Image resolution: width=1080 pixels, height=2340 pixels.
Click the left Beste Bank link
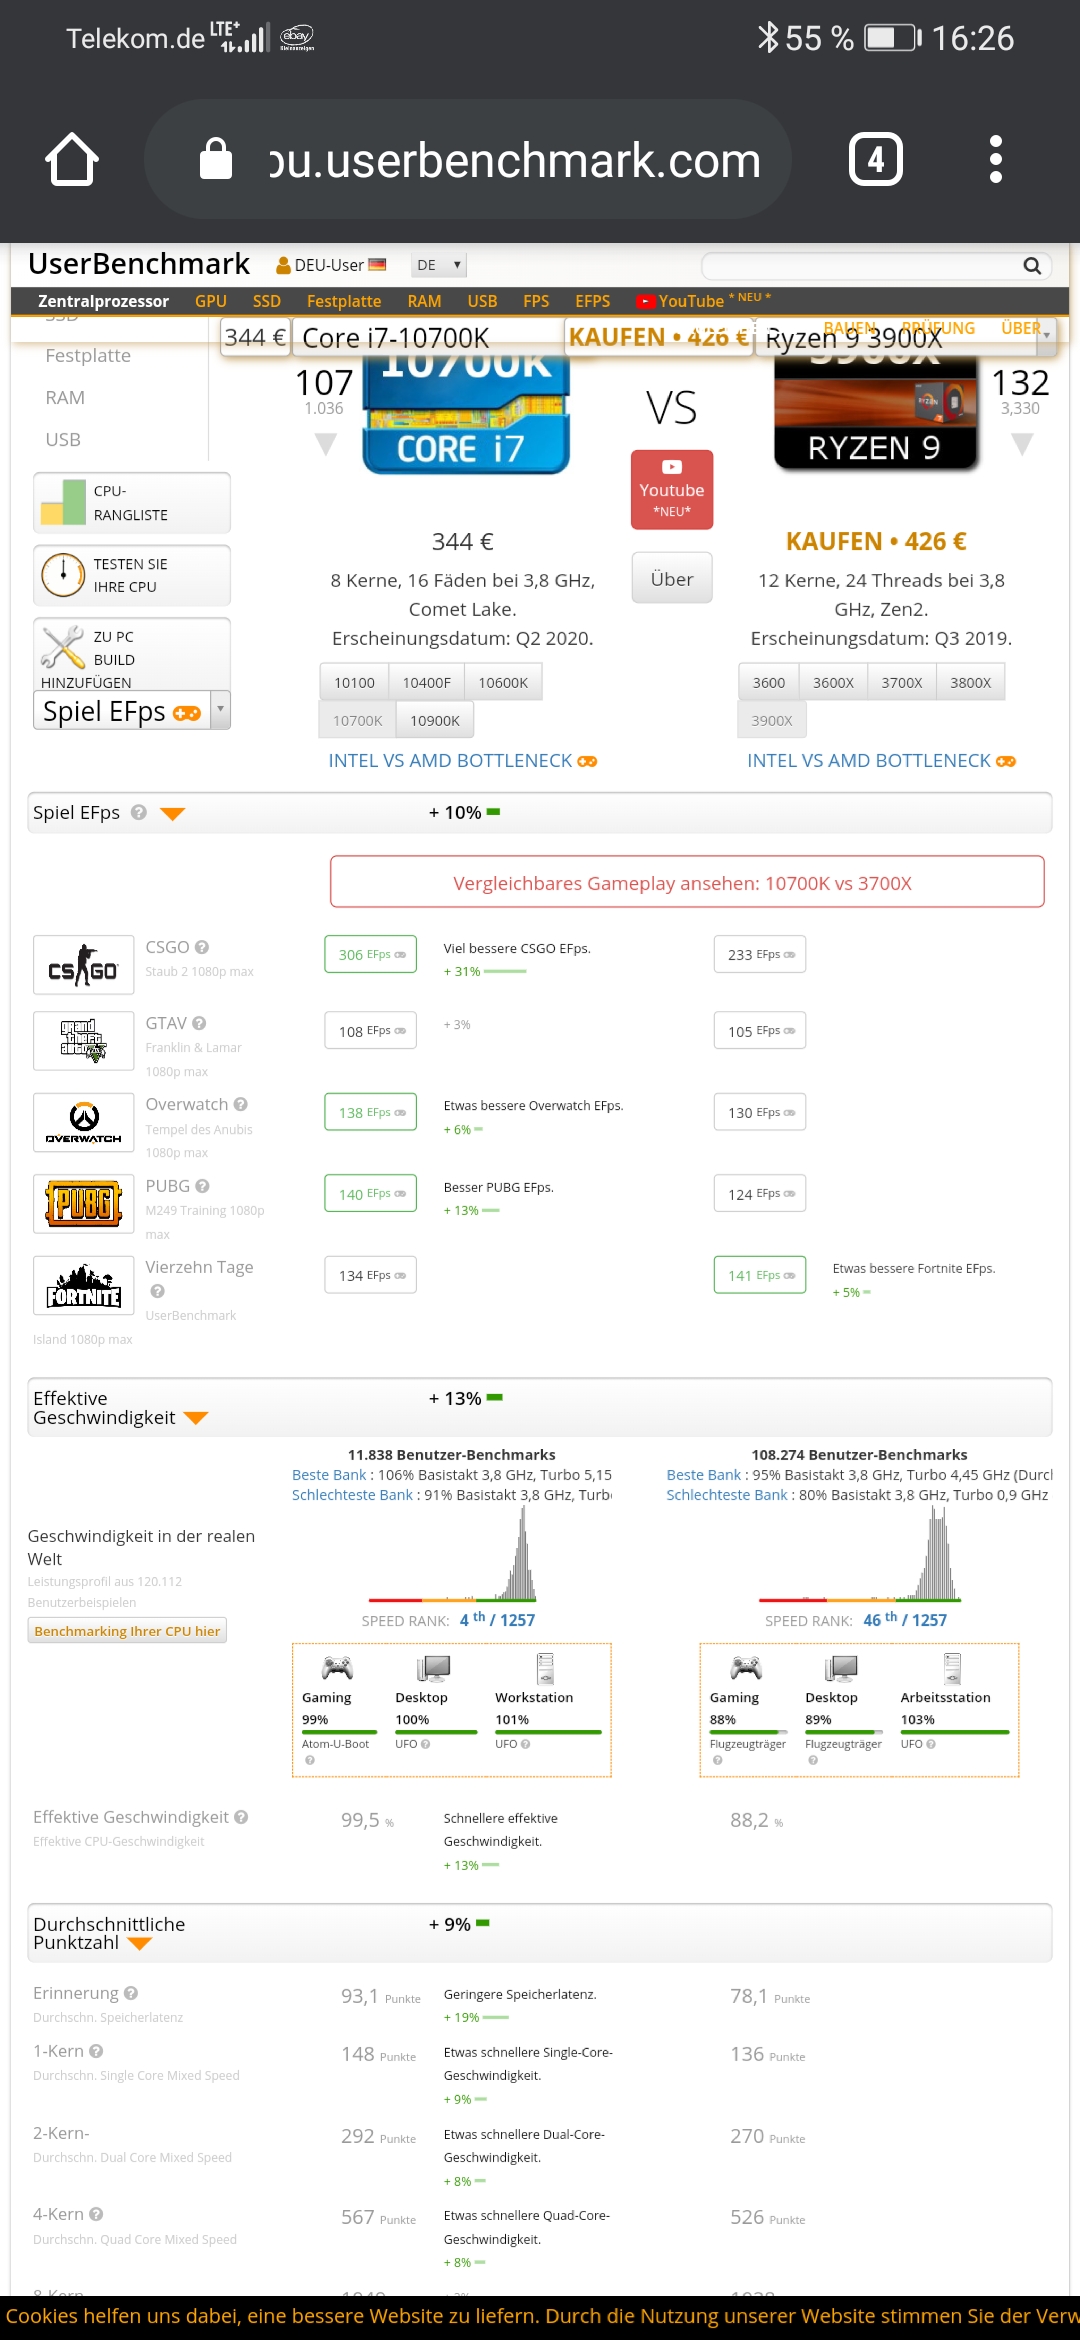329,1475
